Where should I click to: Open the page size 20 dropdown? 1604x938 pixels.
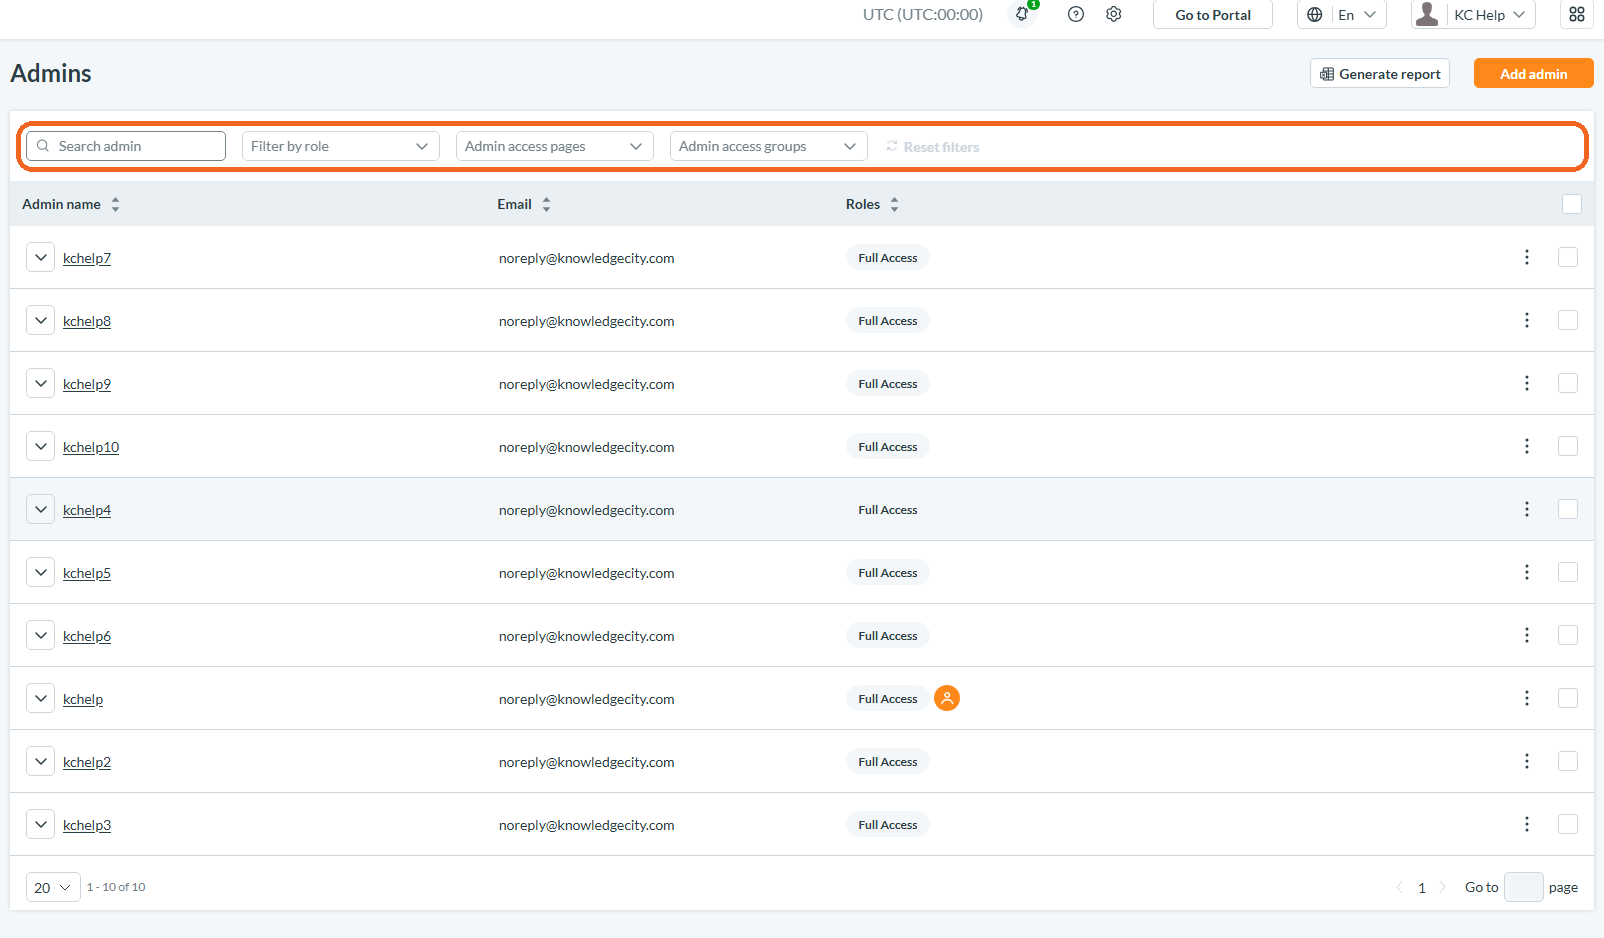tap(53, 887)
